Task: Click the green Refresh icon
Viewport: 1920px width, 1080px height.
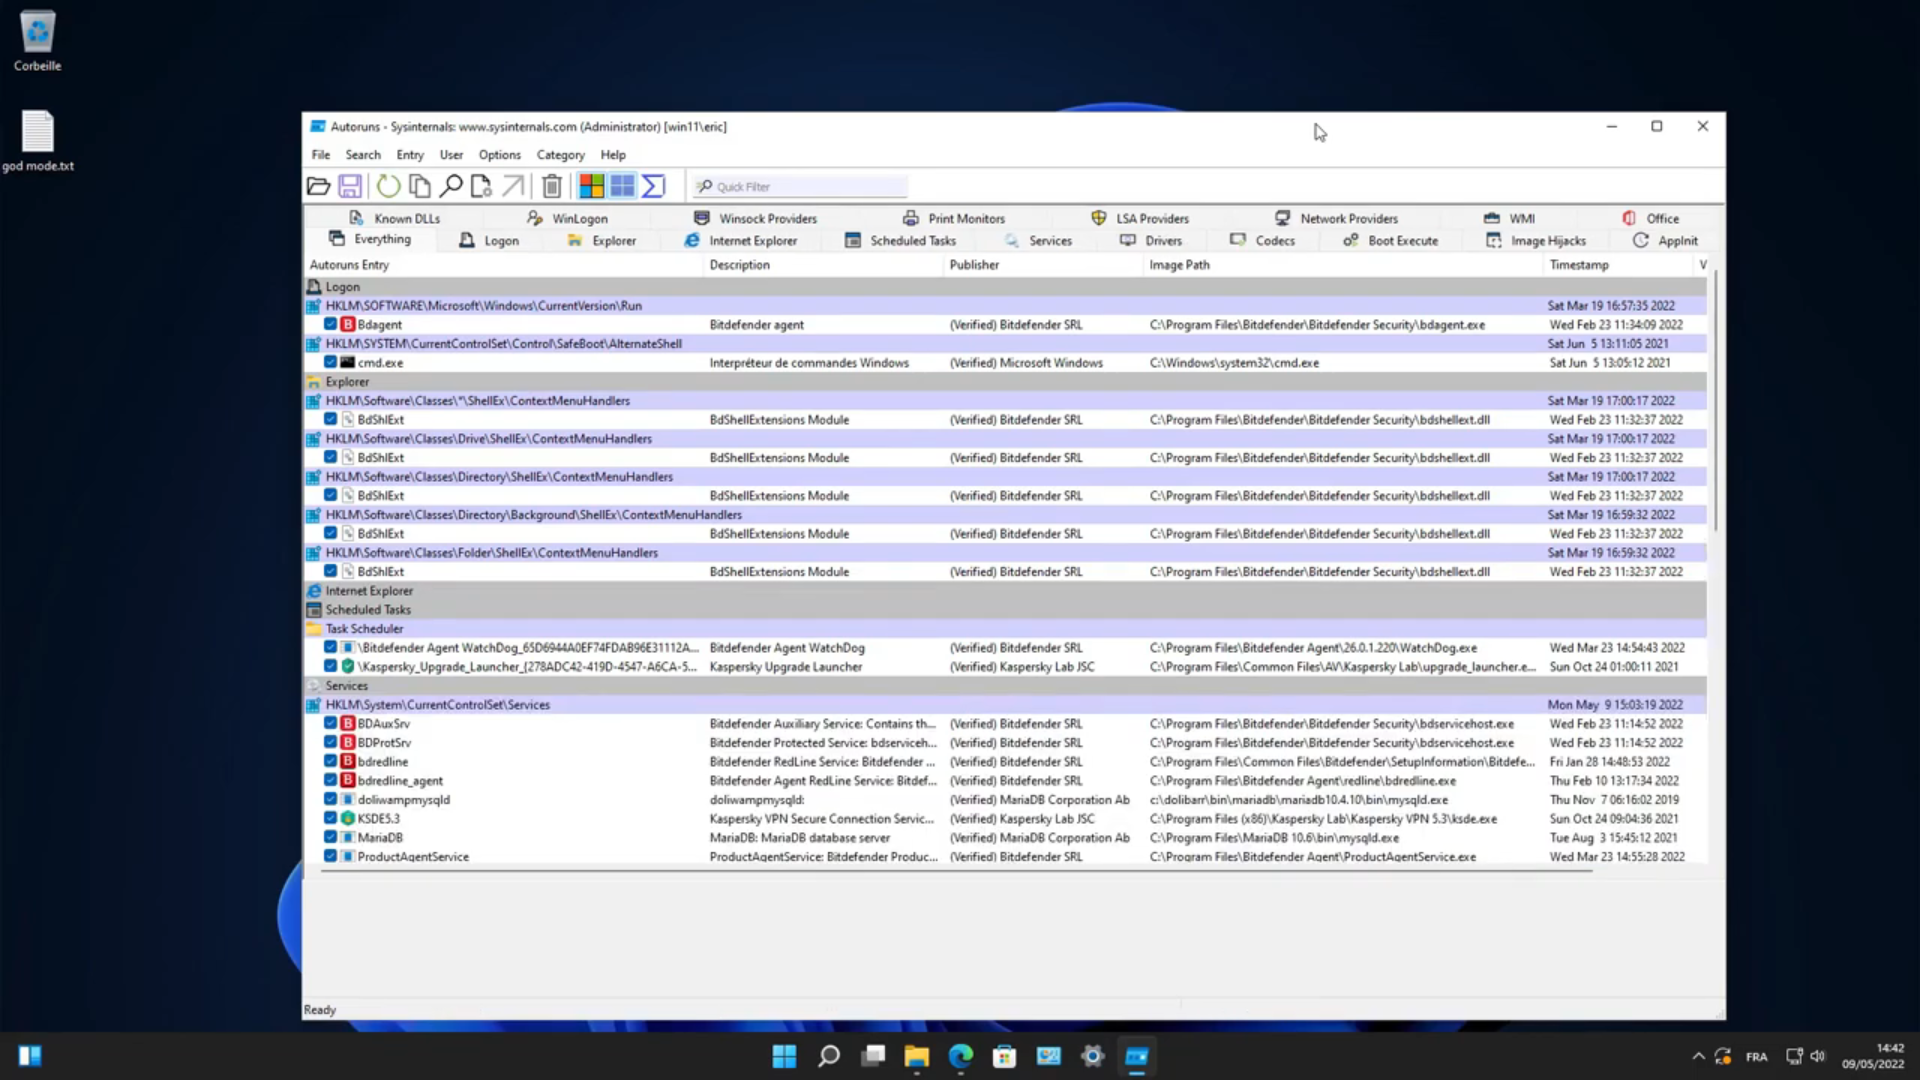Action: click(388, 186)
